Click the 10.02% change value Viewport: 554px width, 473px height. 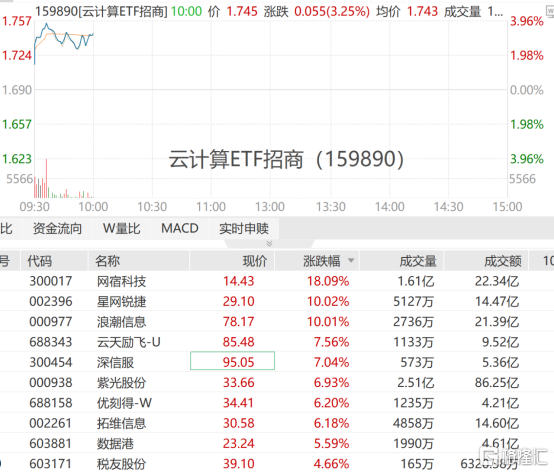coord(328,301)
